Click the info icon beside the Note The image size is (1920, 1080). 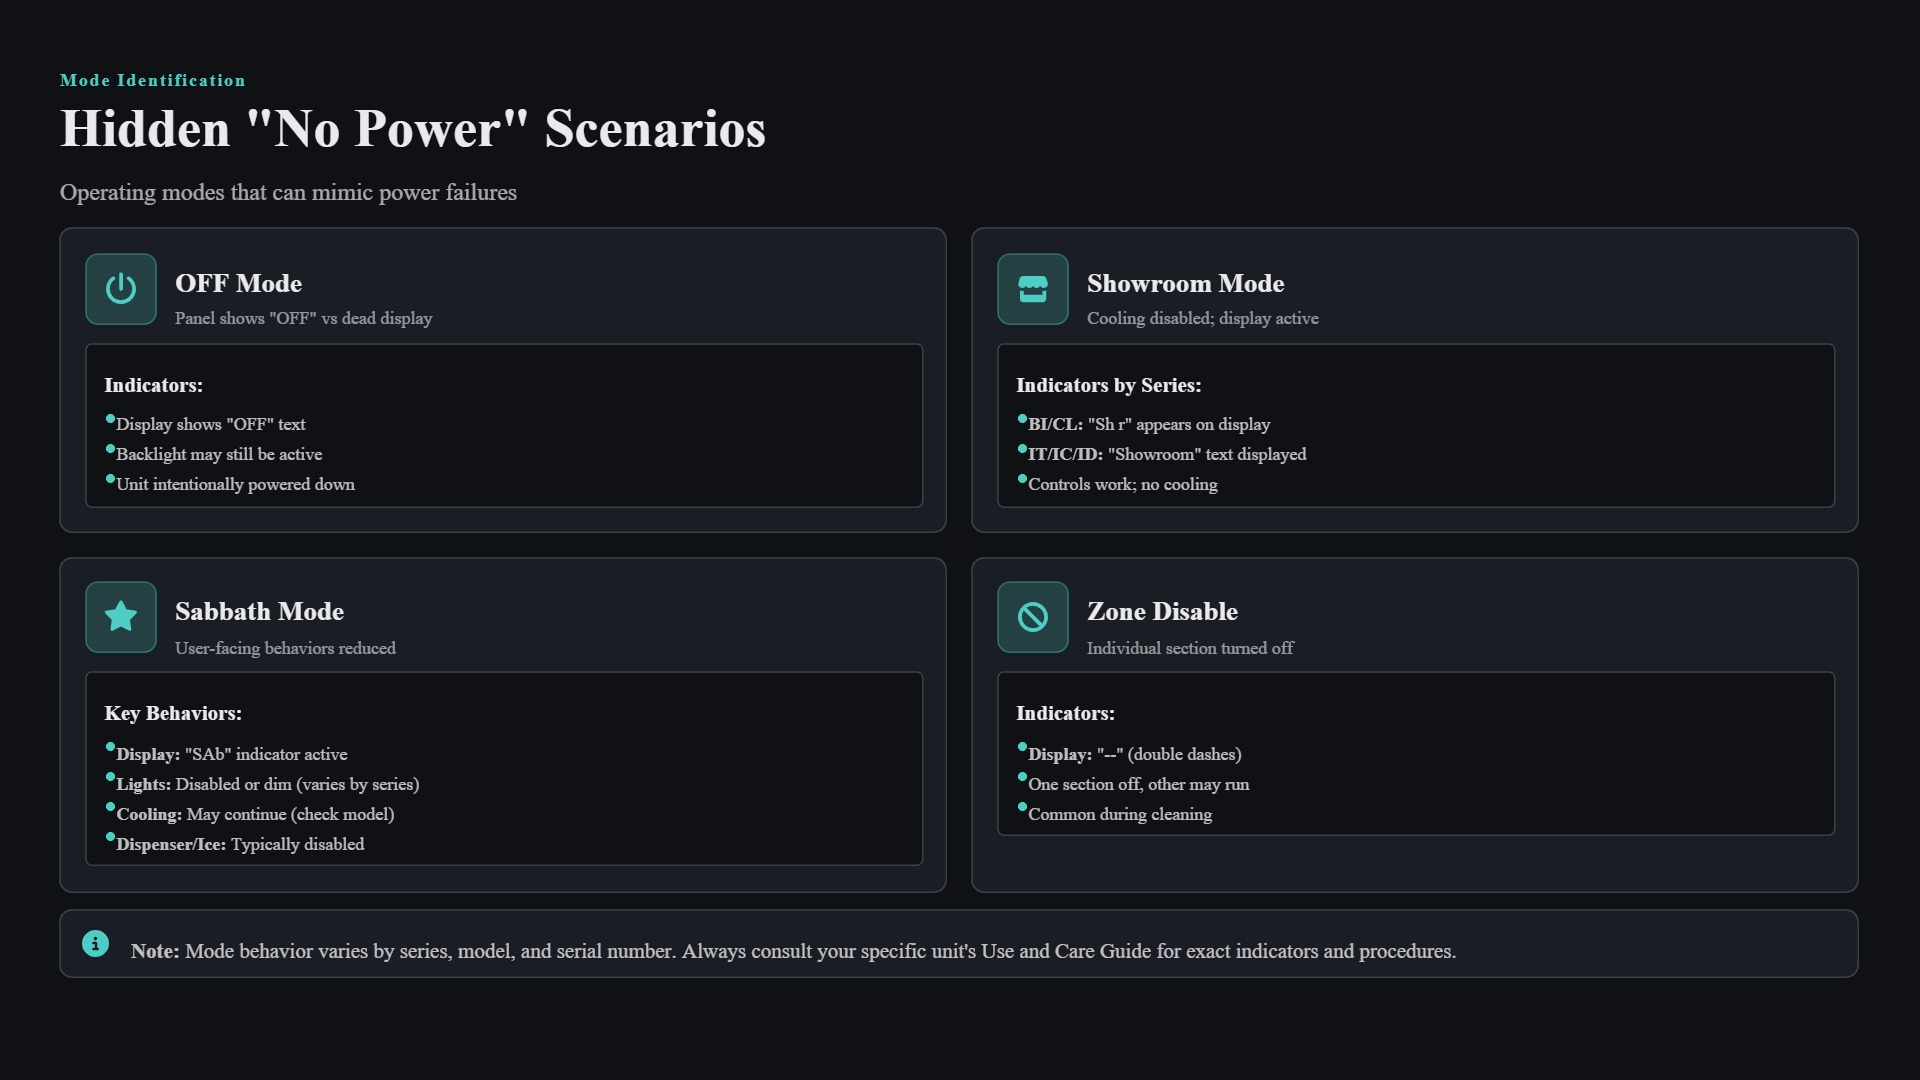95,943
